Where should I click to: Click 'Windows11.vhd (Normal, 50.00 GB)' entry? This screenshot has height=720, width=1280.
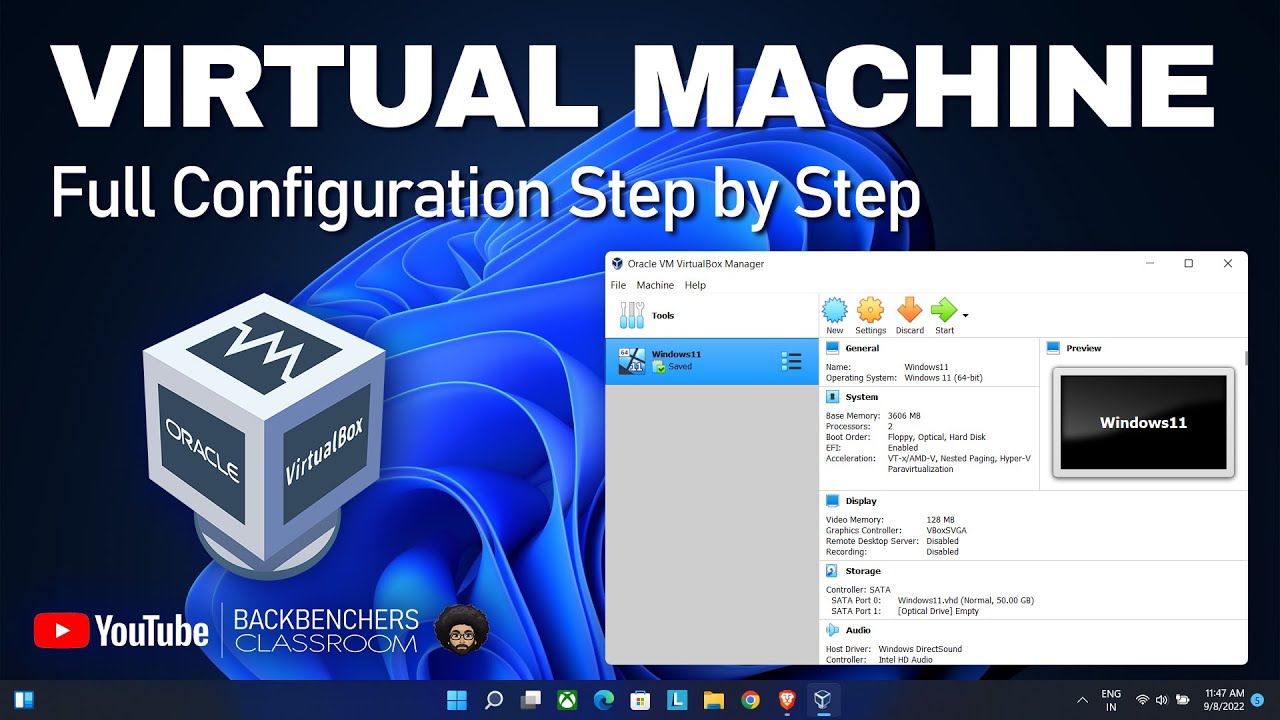click(966, 600)
